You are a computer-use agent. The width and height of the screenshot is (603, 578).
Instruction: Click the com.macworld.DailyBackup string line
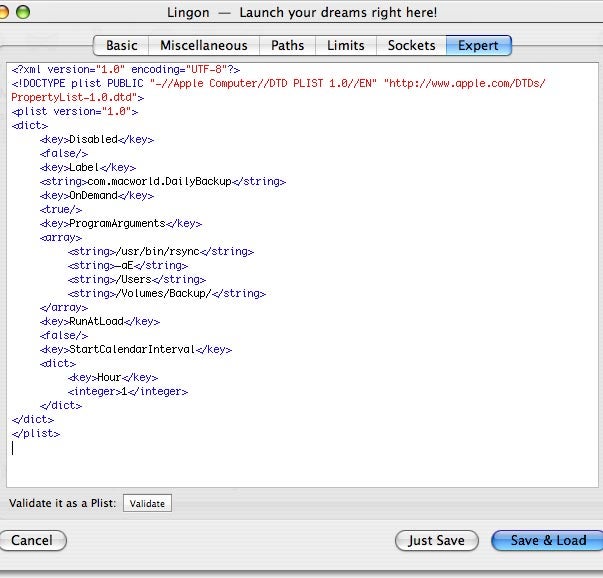tap(163, 182)
